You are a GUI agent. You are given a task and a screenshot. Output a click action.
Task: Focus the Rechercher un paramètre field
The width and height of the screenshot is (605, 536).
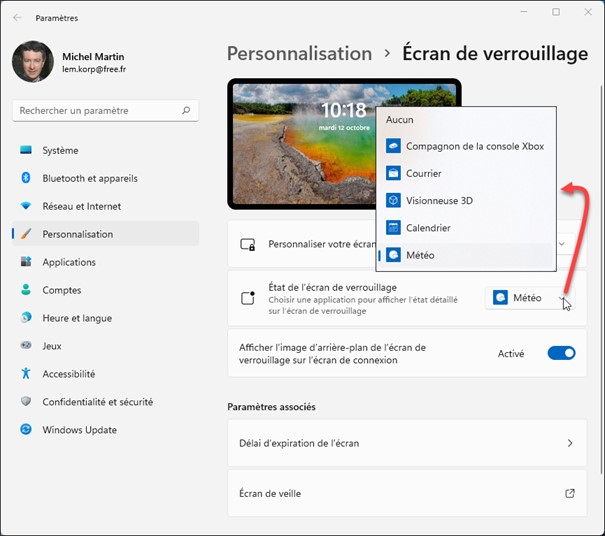click(105, 111)
